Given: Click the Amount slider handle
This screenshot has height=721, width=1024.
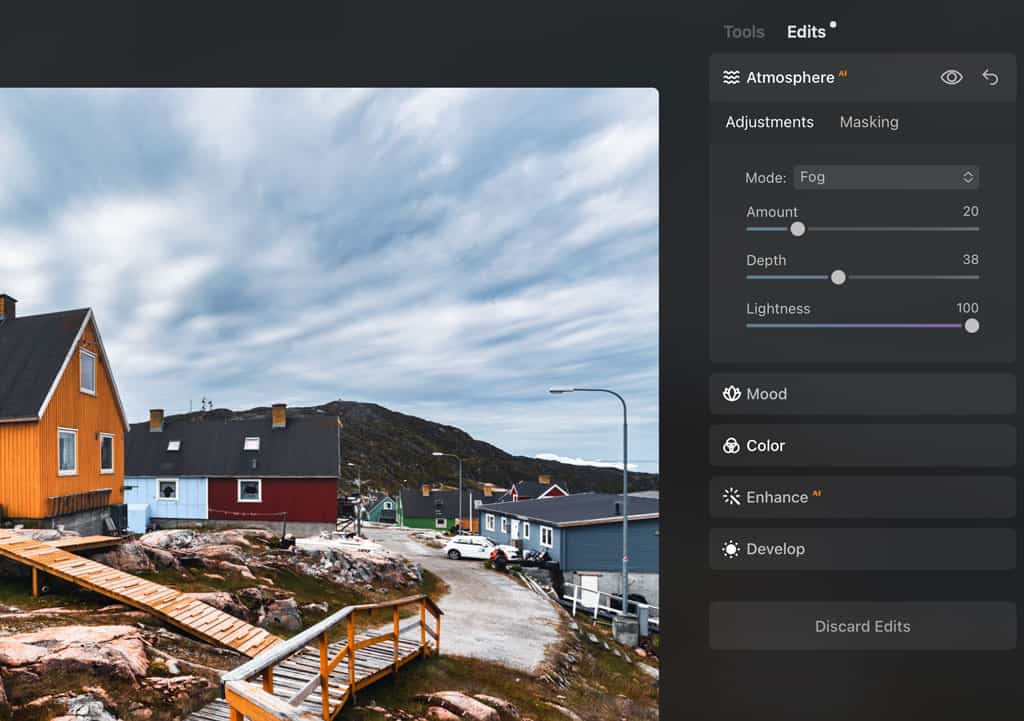Looking at the screenshot, I should pos(797,229).
